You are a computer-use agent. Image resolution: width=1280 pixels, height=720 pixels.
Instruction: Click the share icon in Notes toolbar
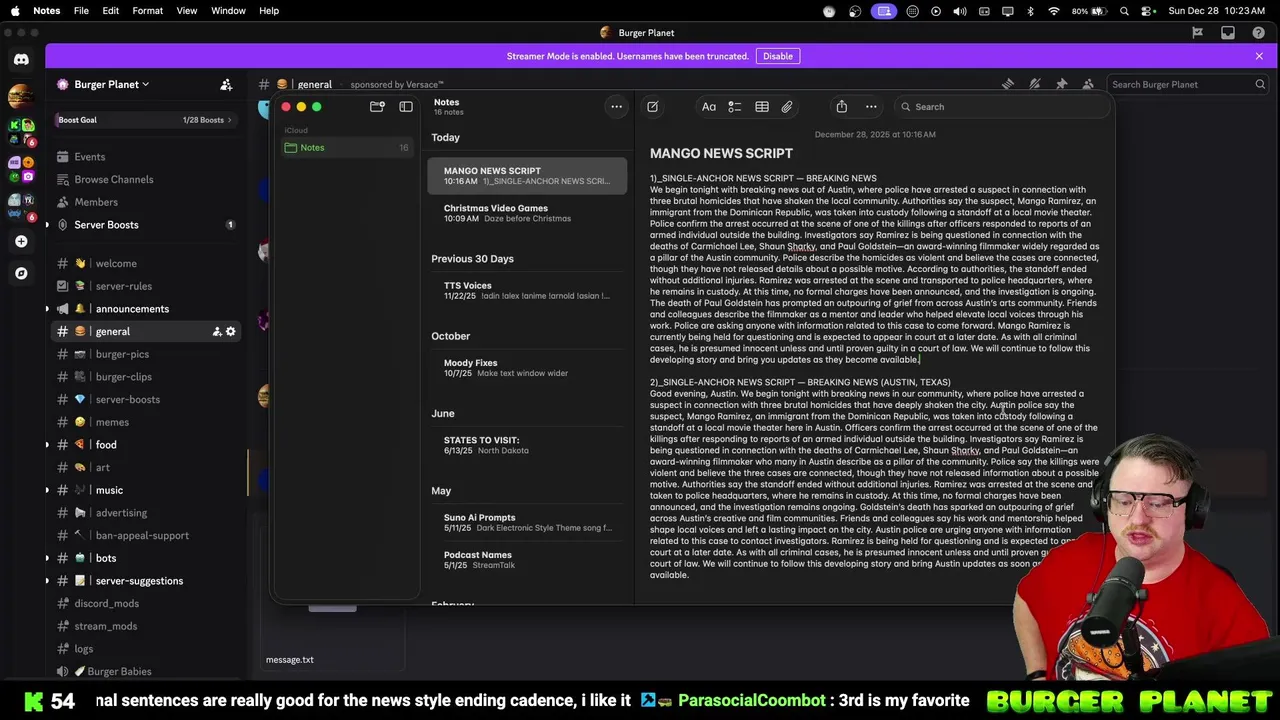[x=842, y=107]
